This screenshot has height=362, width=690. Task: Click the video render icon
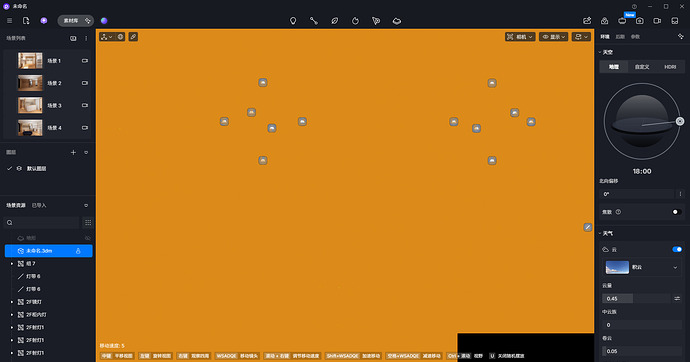[x=657, y=21]
